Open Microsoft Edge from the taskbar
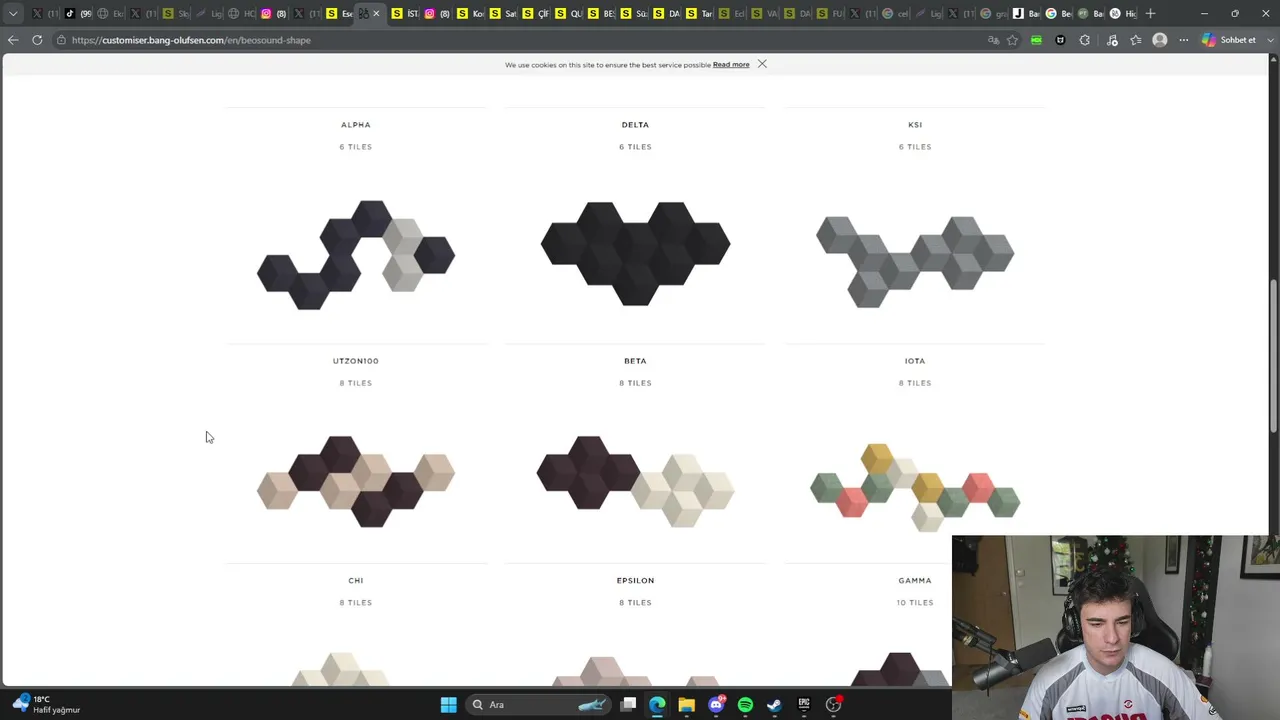 (x=657, y=705)
